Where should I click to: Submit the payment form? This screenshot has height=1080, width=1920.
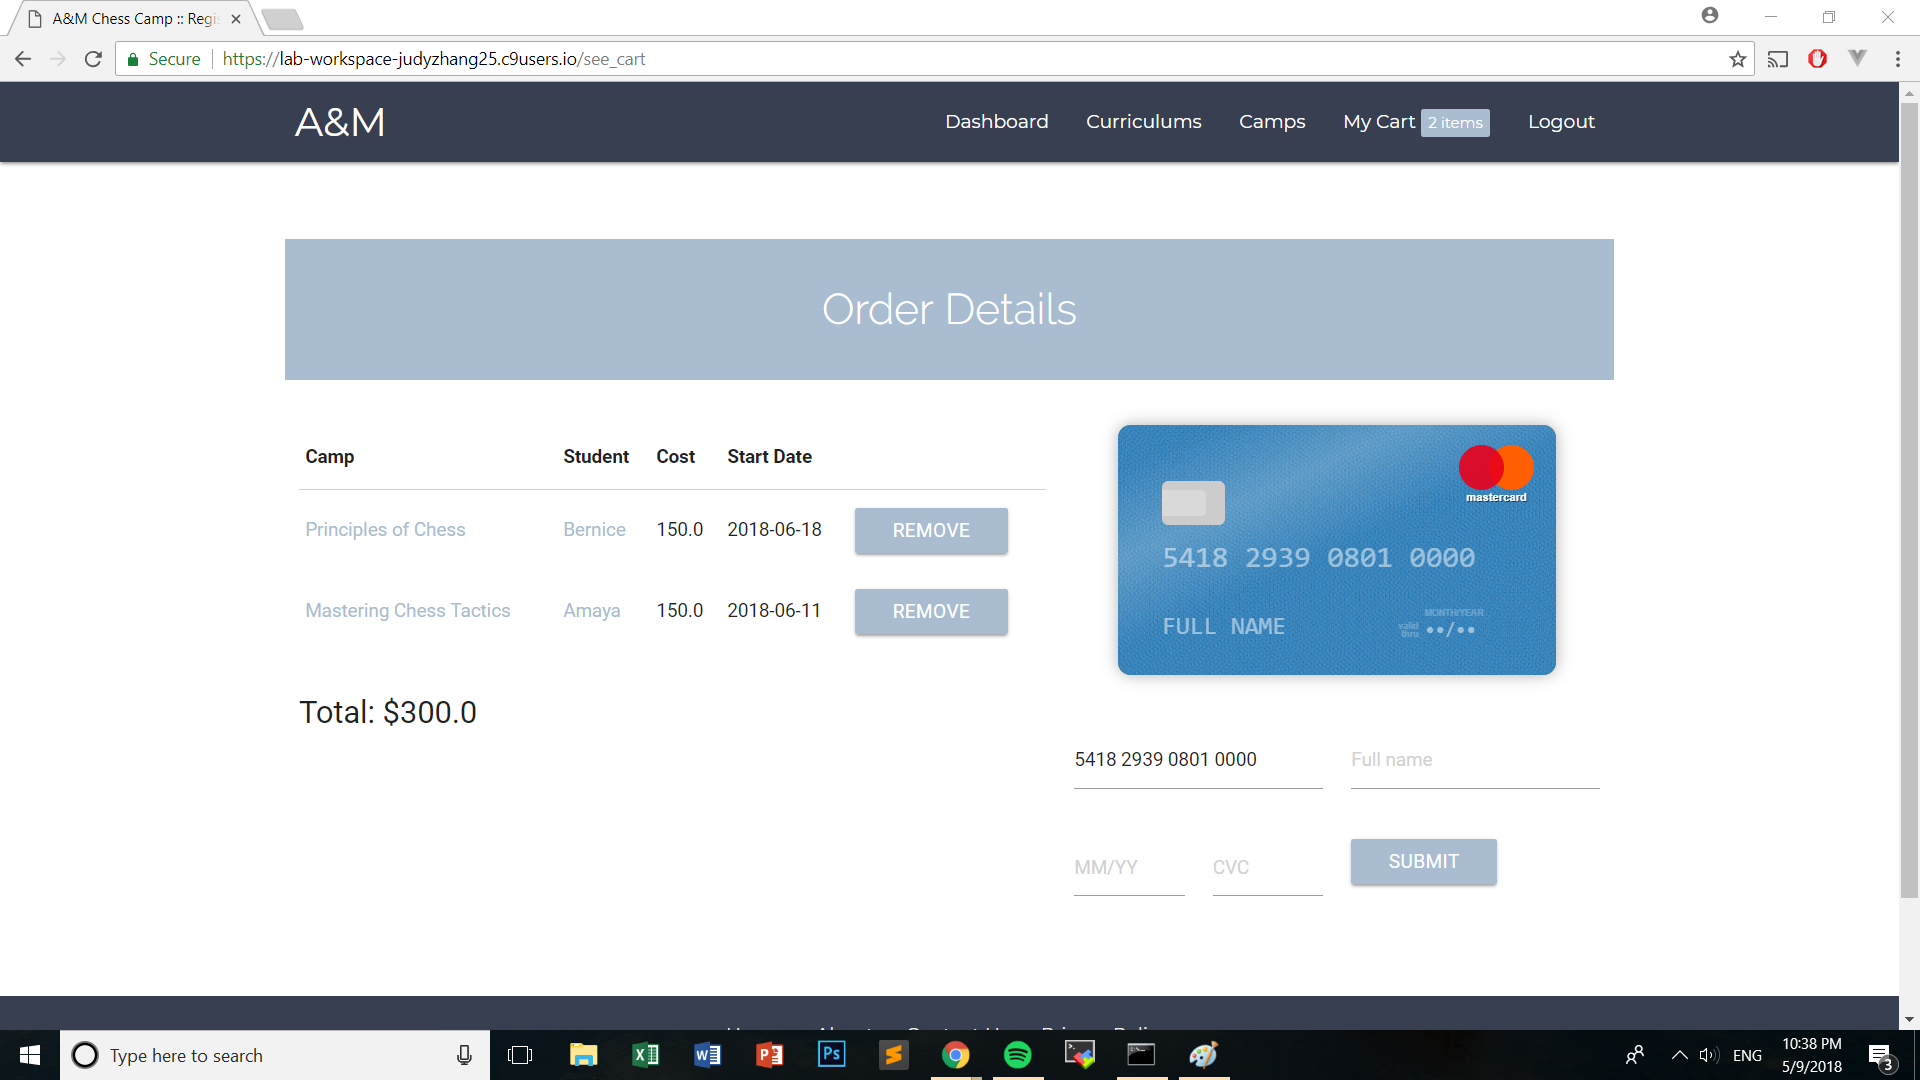pos(1422,862)
